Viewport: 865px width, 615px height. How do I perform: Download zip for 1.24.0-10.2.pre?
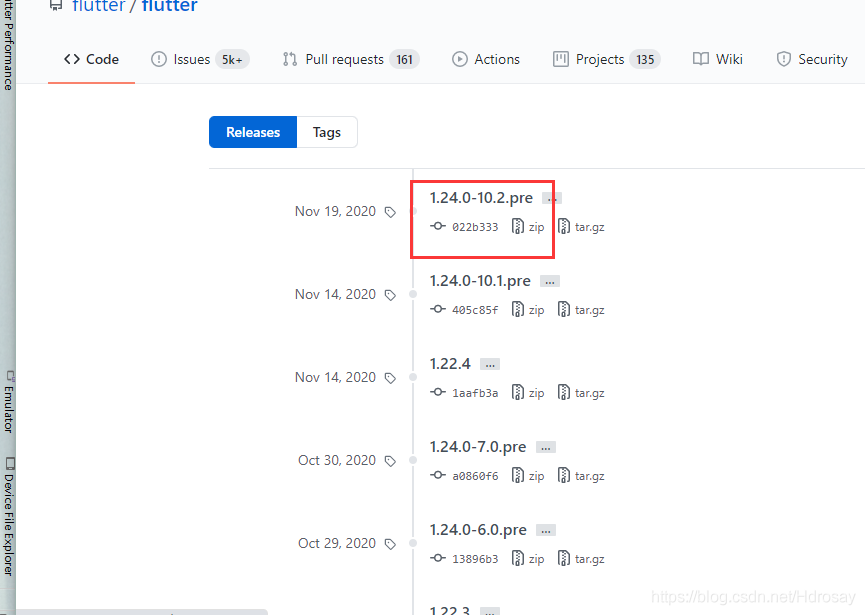click(528, 227)
